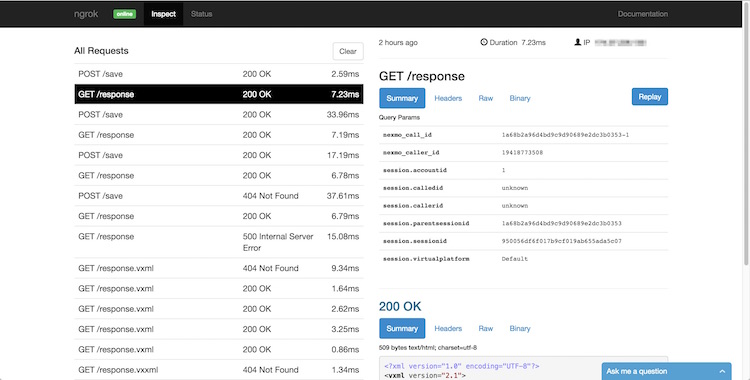The image size is (750, 380).
Task: Select the GET /response request taking 6.78ms
Action: 219,176
